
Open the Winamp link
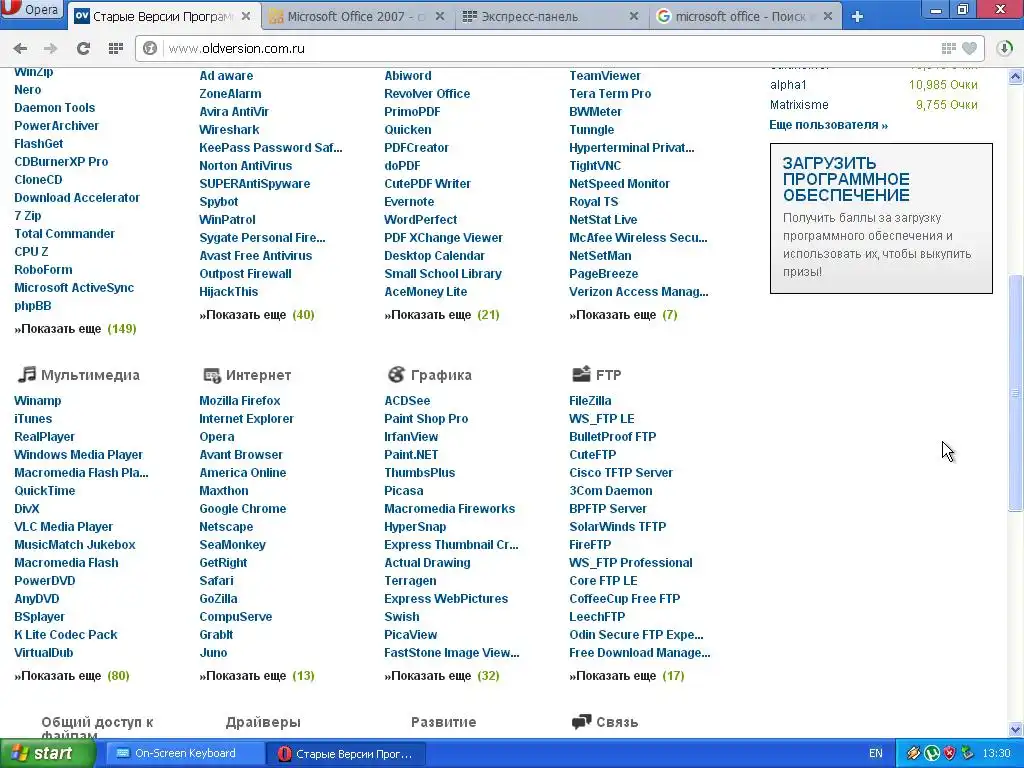pos(37,401)
